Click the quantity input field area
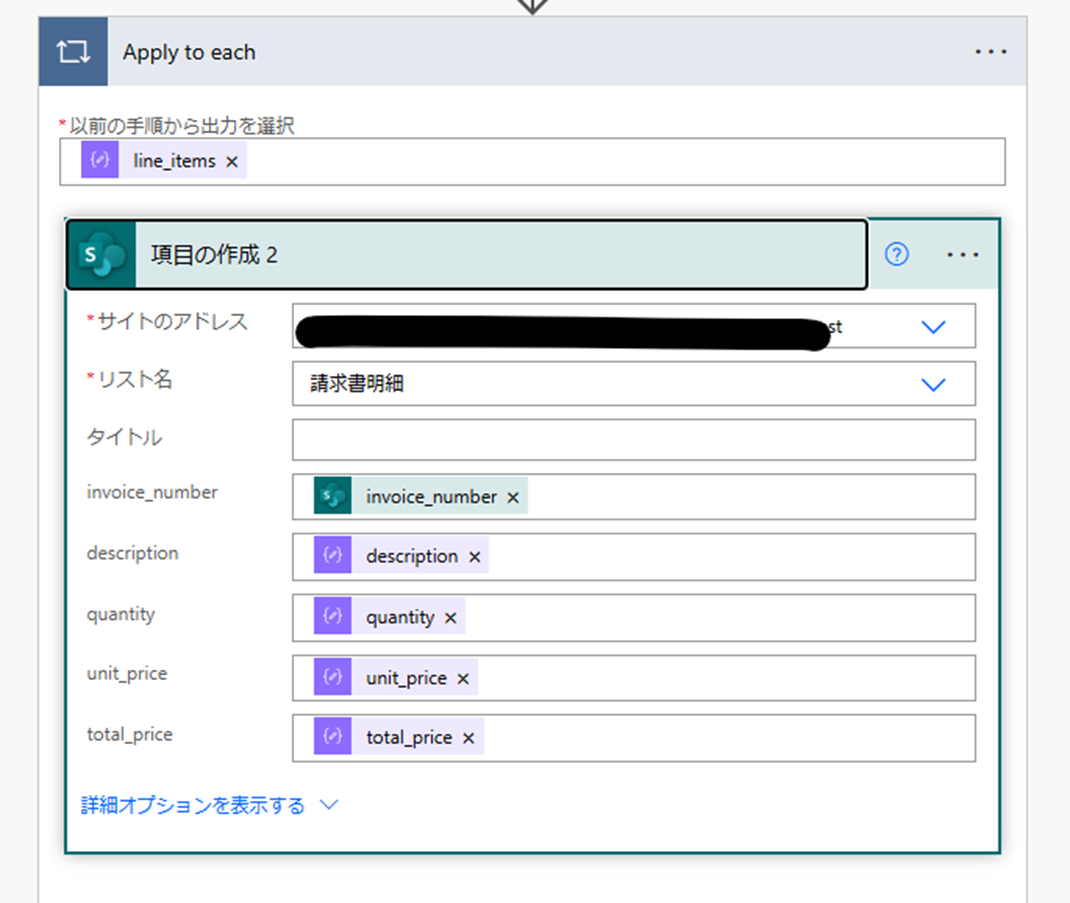1070x903 pixels. click(x=634, y=618)
